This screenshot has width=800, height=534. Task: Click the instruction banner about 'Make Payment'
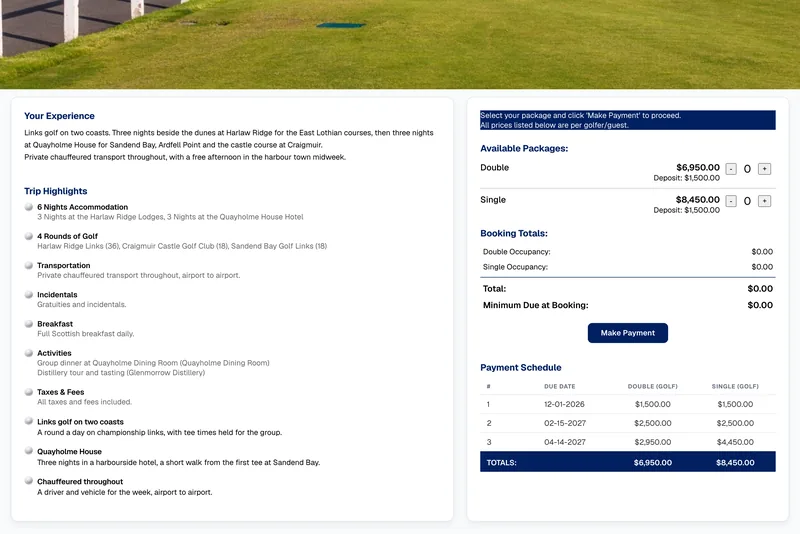tap(628, 120)
